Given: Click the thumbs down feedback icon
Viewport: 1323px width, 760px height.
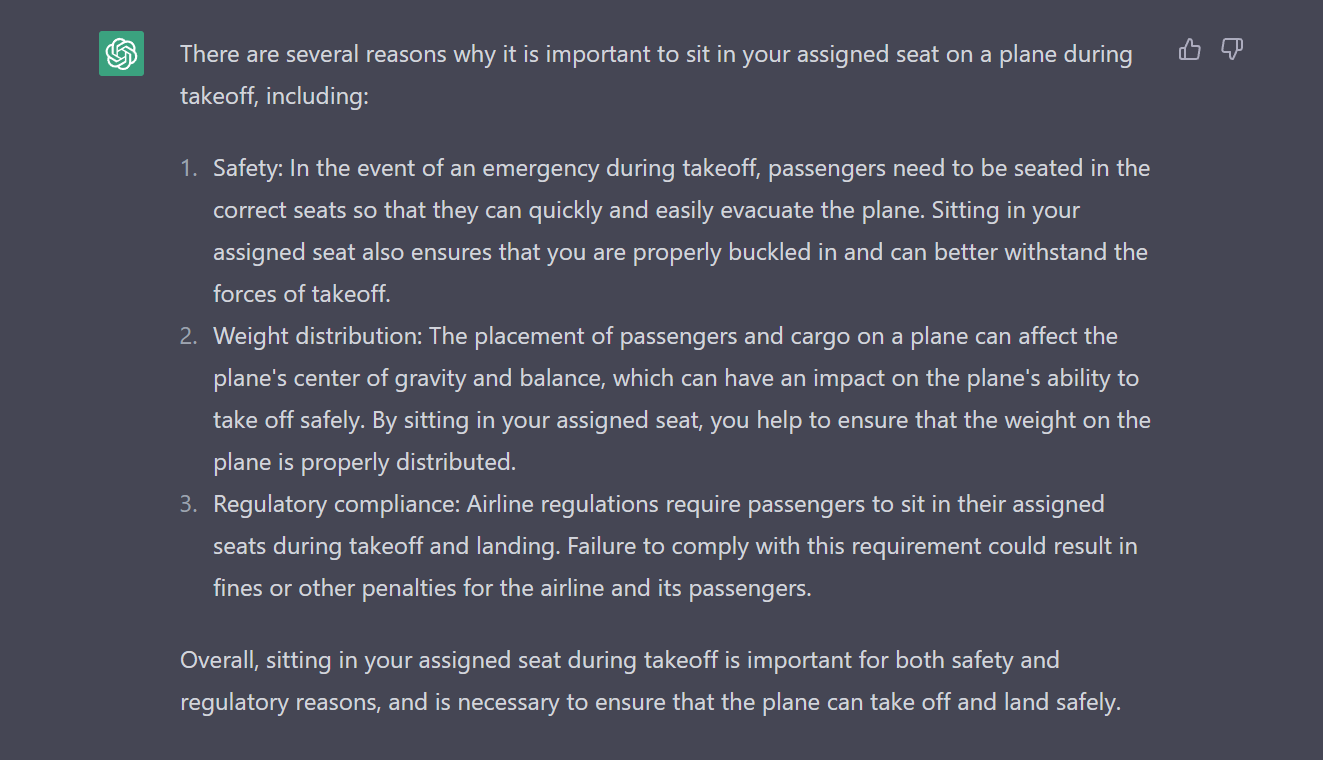Looking at the screenshot, I should coord(1232,49).
